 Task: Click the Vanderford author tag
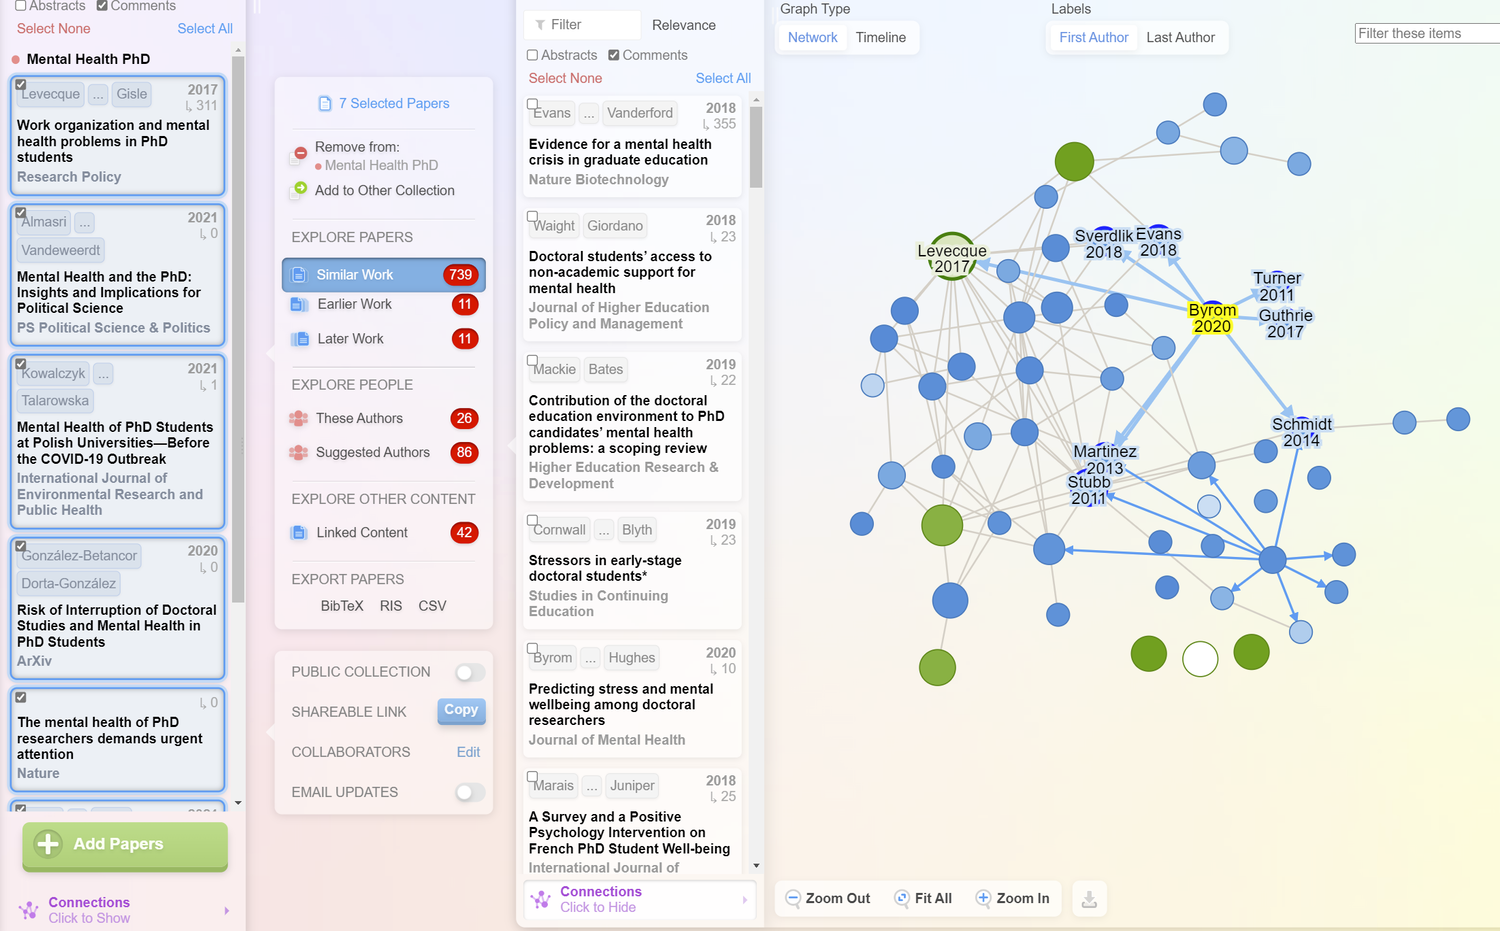pos(640,113)
